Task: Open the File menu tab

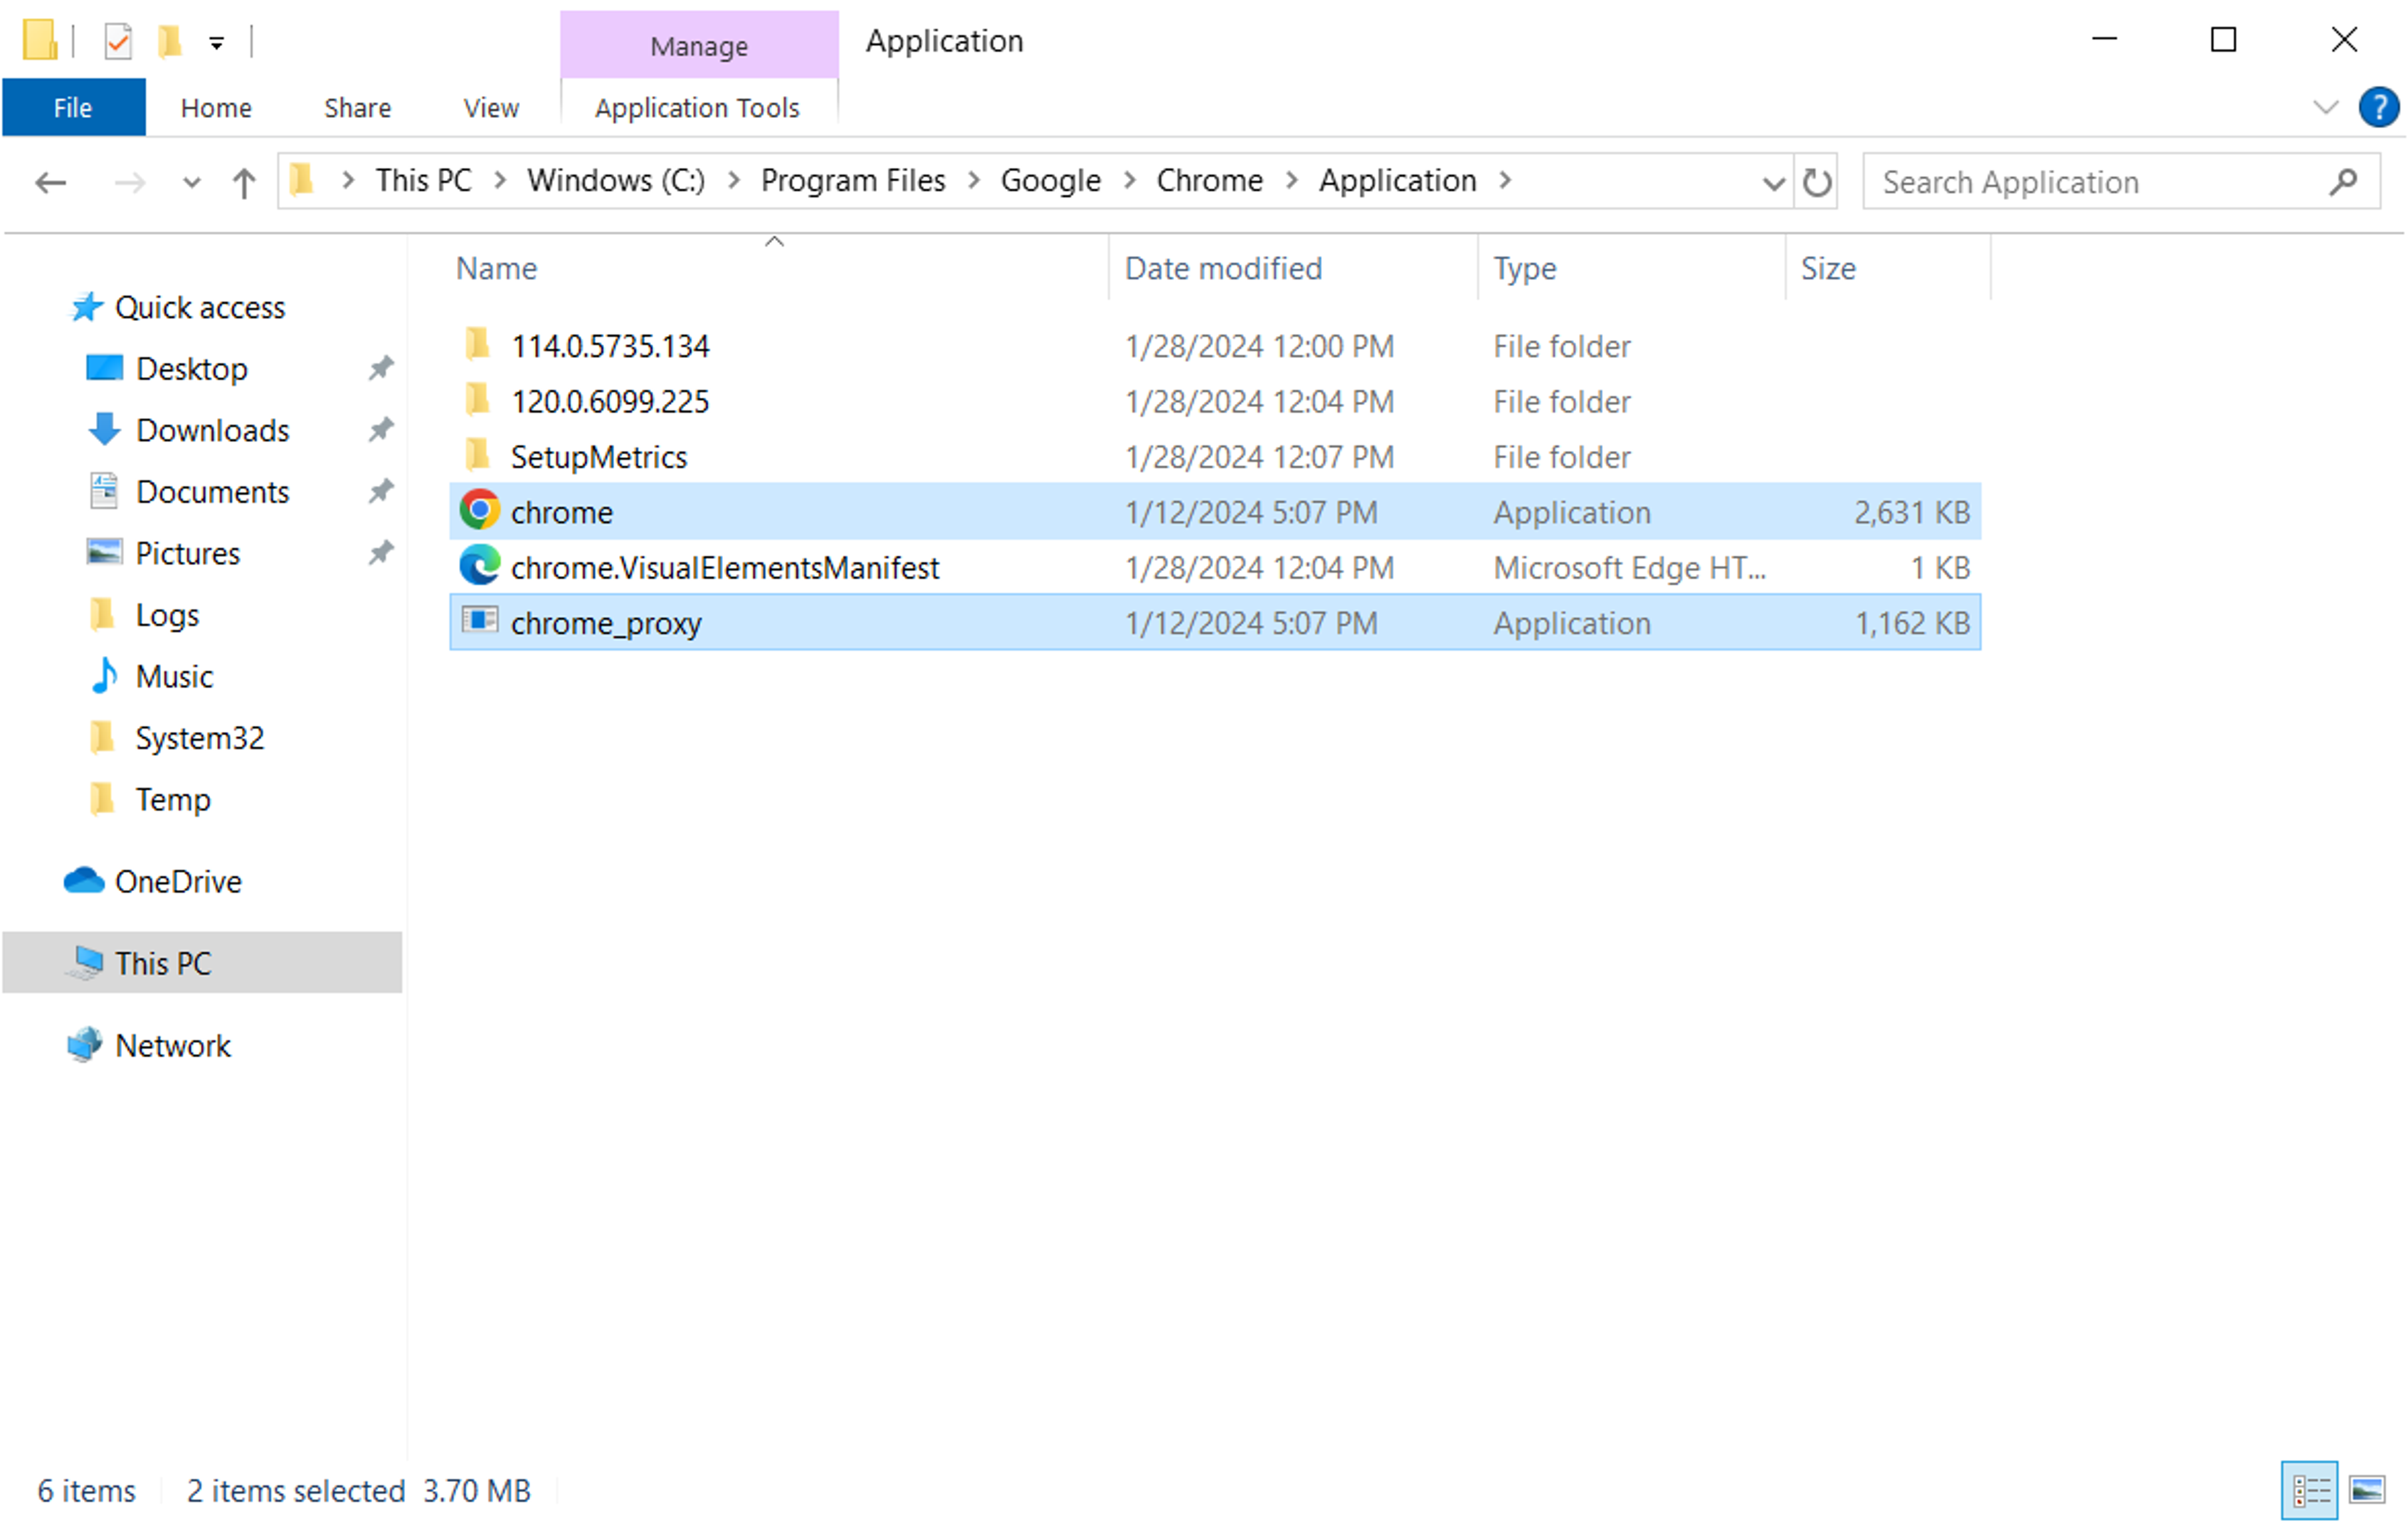Action: [x=73, y=107]
